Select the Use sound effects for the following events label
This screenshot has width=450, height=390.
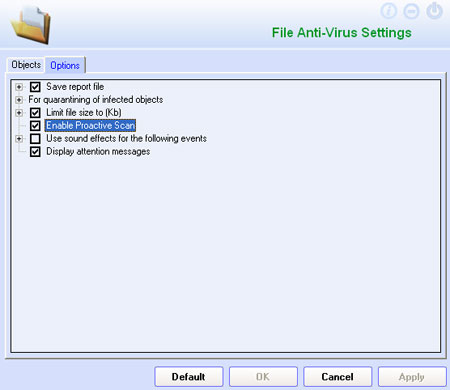tap(126, 139)
